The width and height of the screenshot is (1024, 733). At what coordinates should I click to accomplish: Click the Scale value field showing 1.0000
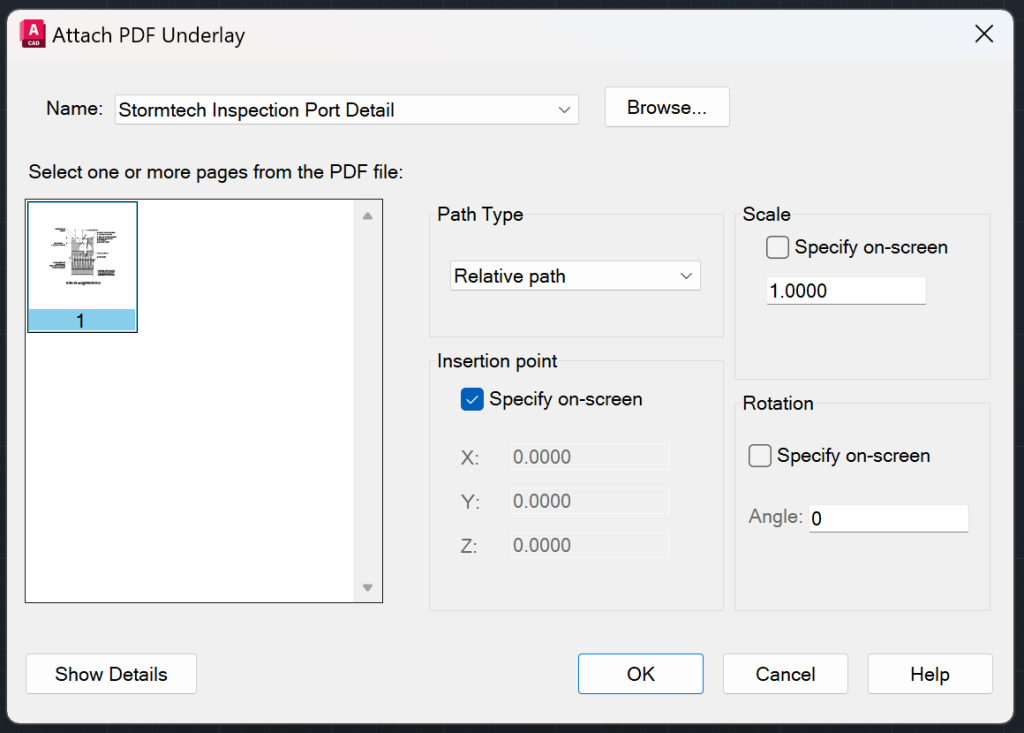845,291
